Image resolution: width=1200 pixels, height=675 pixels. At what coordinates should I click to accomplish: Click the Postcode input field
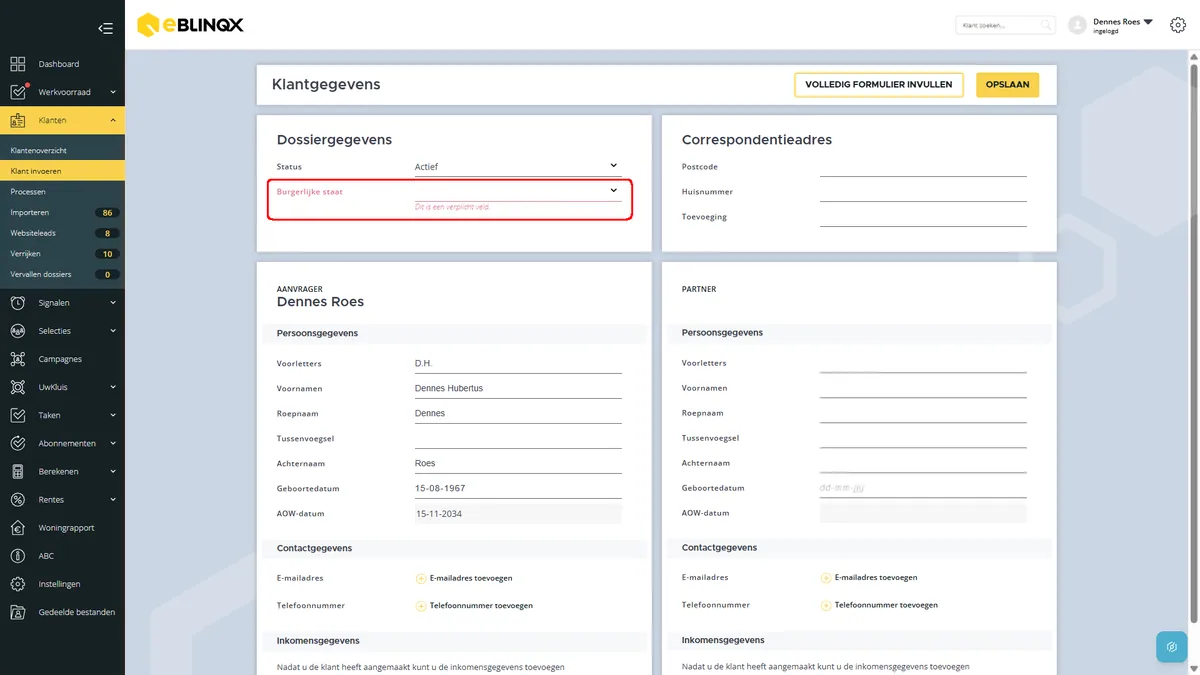923,167
